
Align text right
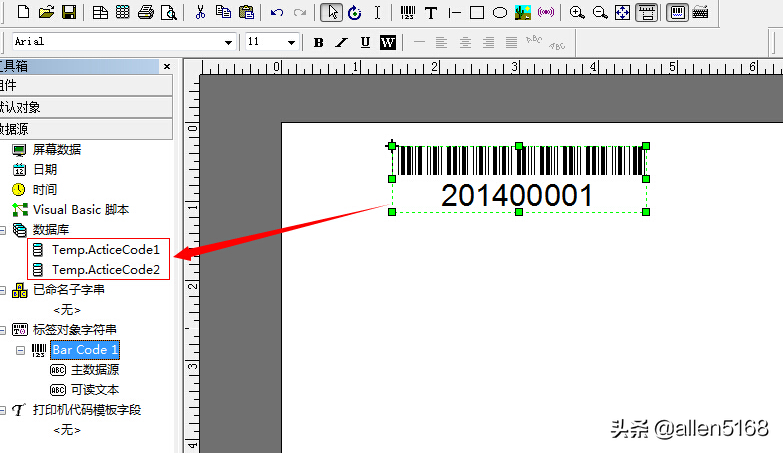click(x=488, y=42)
